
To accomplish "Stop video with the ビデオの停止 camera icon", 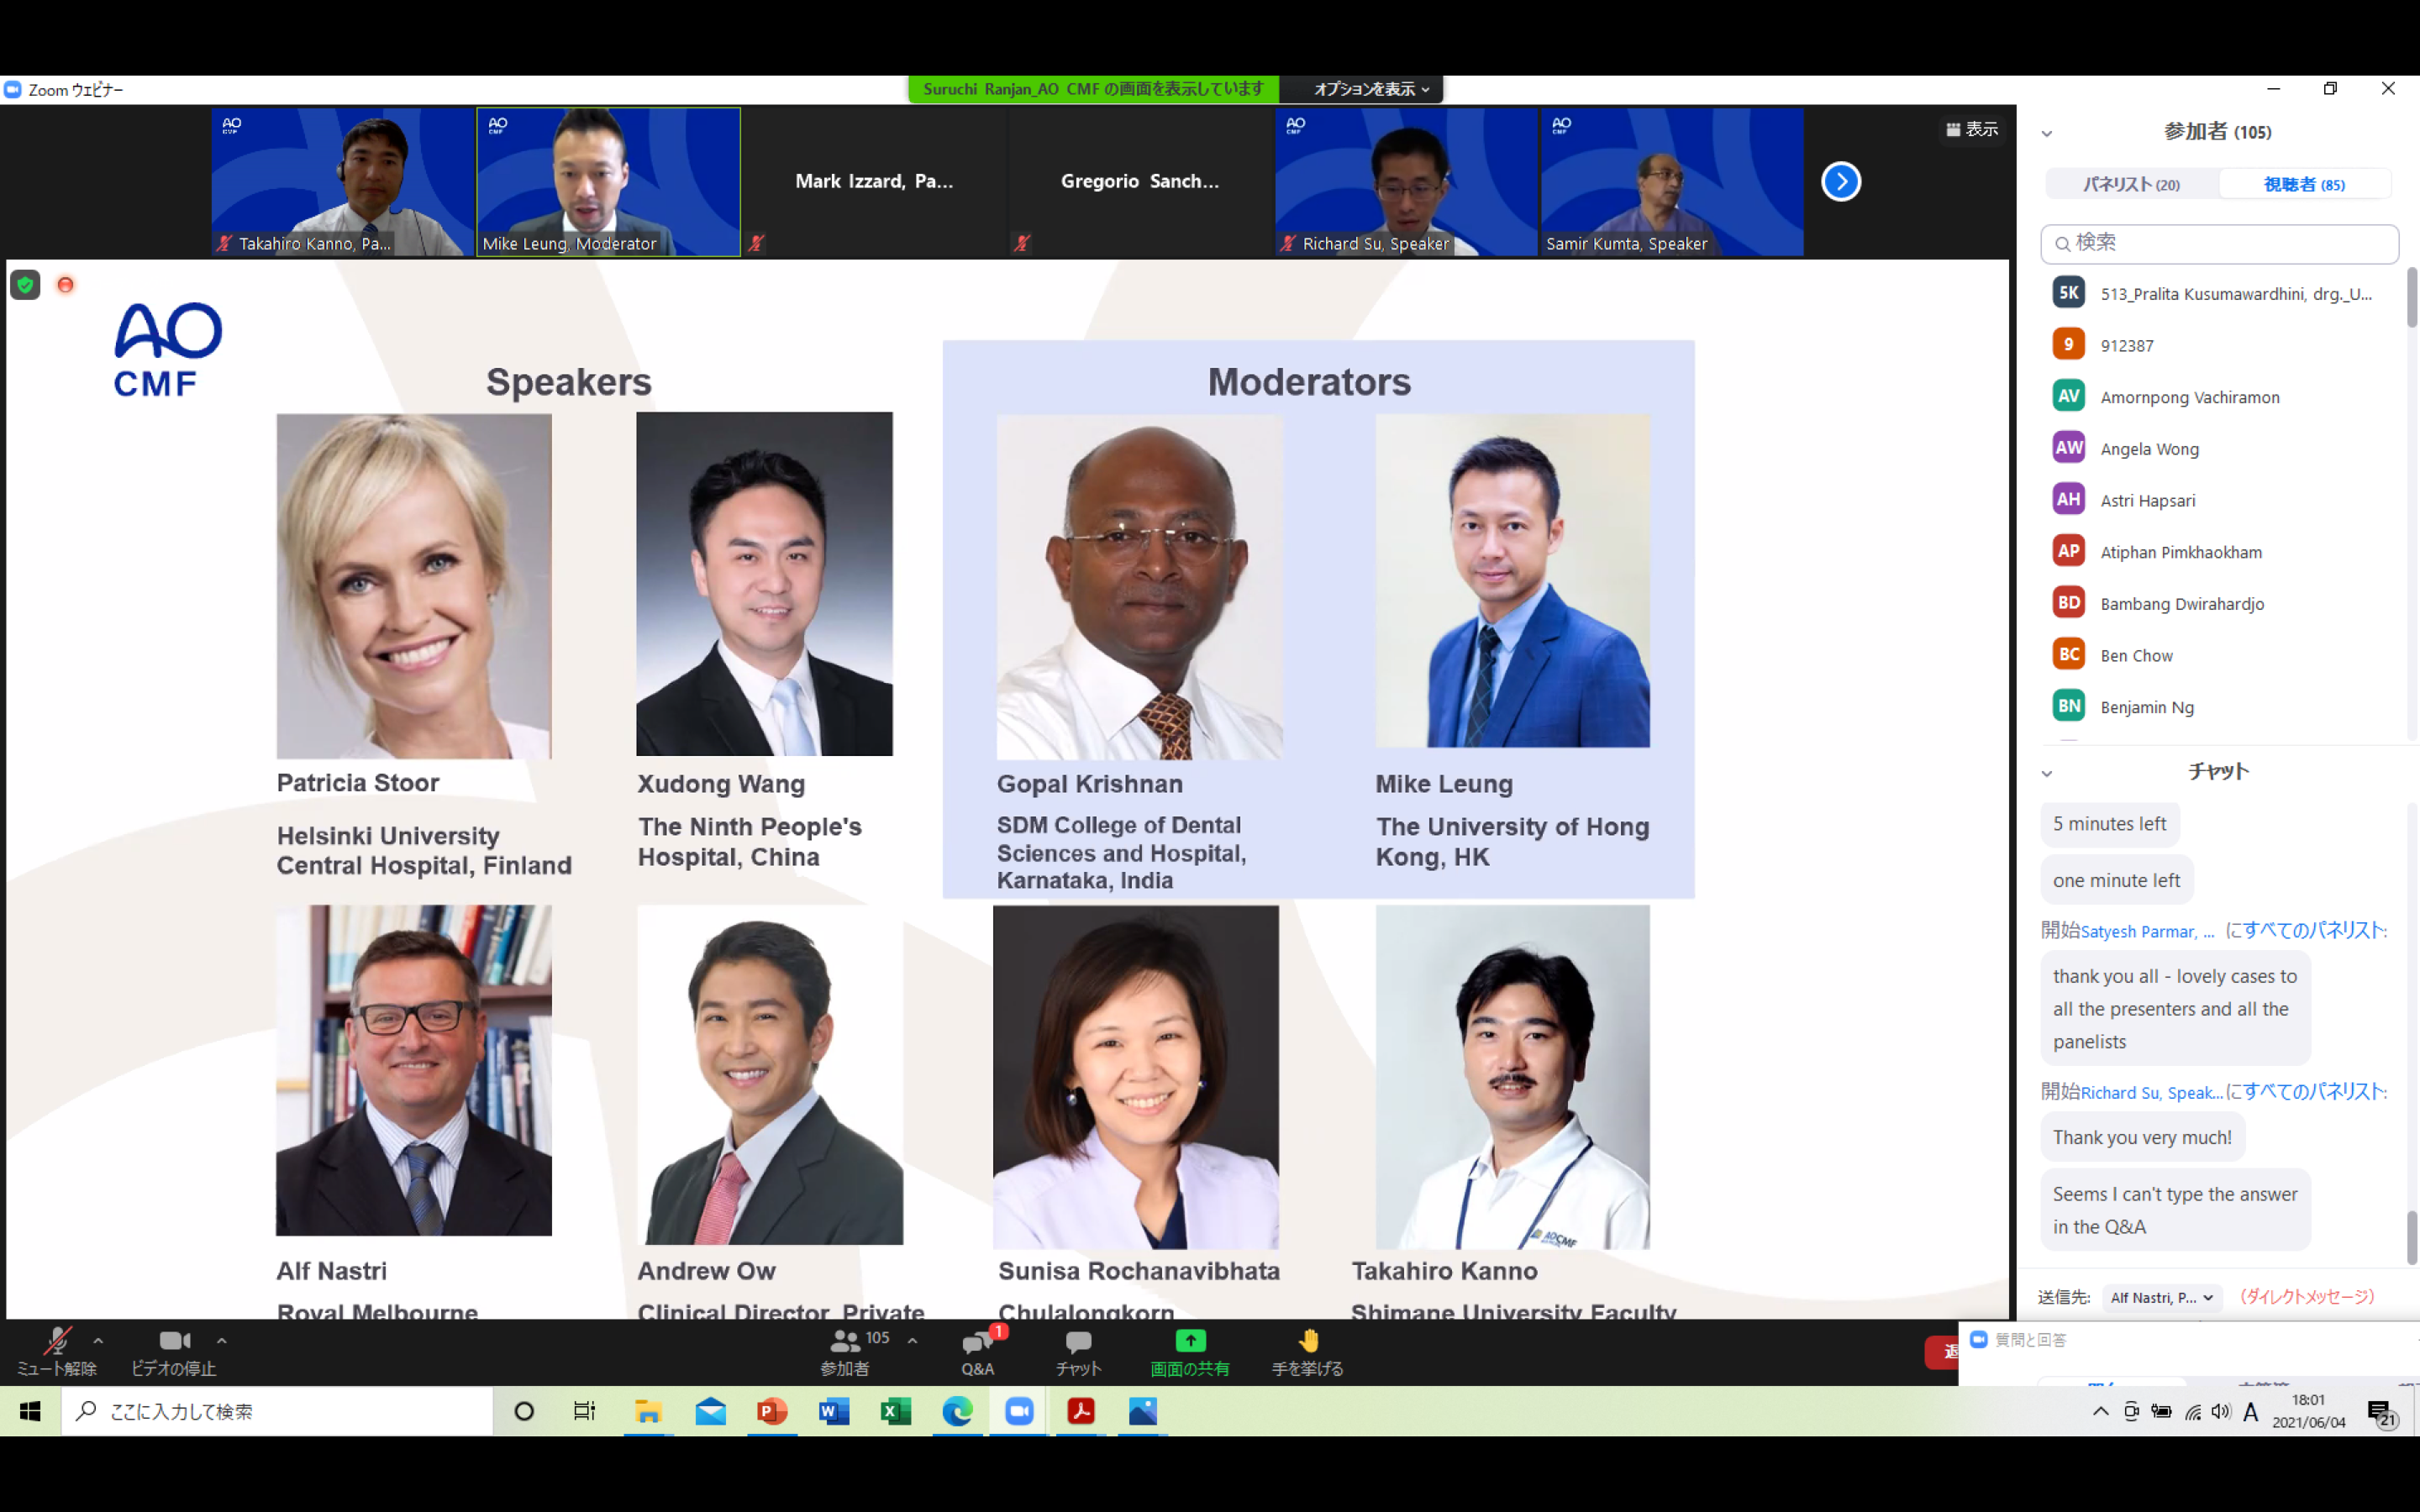I will (x=174, y=1341).
